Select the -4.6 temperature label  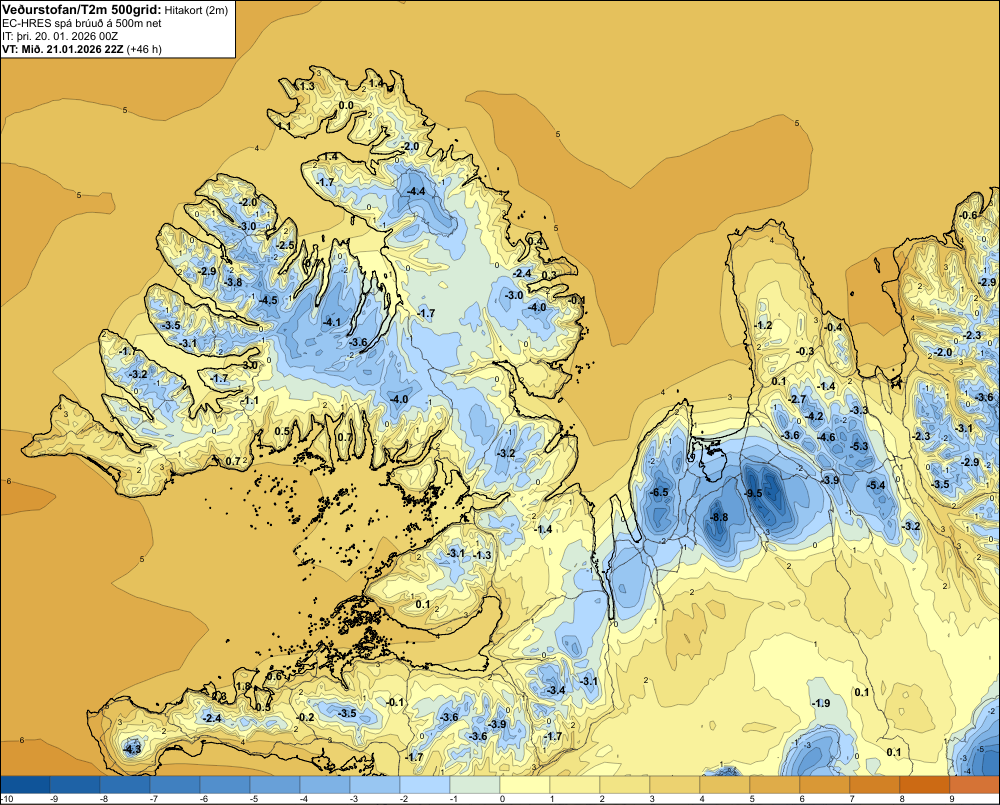pyautogui.click(x=827, y=437)
